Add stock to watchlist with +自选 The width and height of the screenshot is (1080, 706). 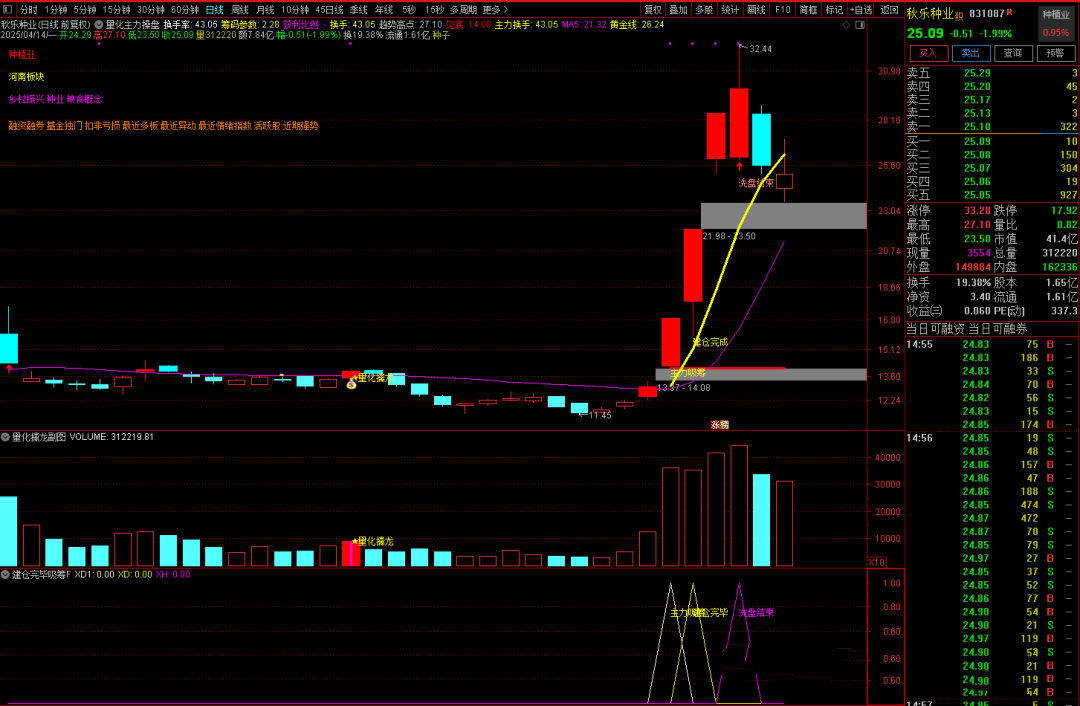(x=860, y=9)
